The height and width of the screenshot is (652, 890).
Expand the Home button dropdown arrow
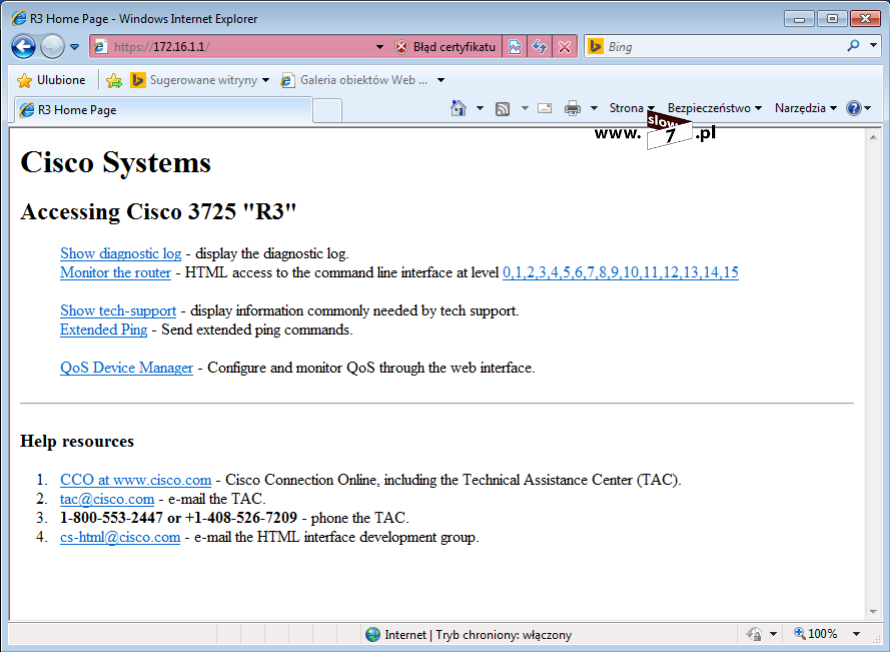[x=480, y=108]
